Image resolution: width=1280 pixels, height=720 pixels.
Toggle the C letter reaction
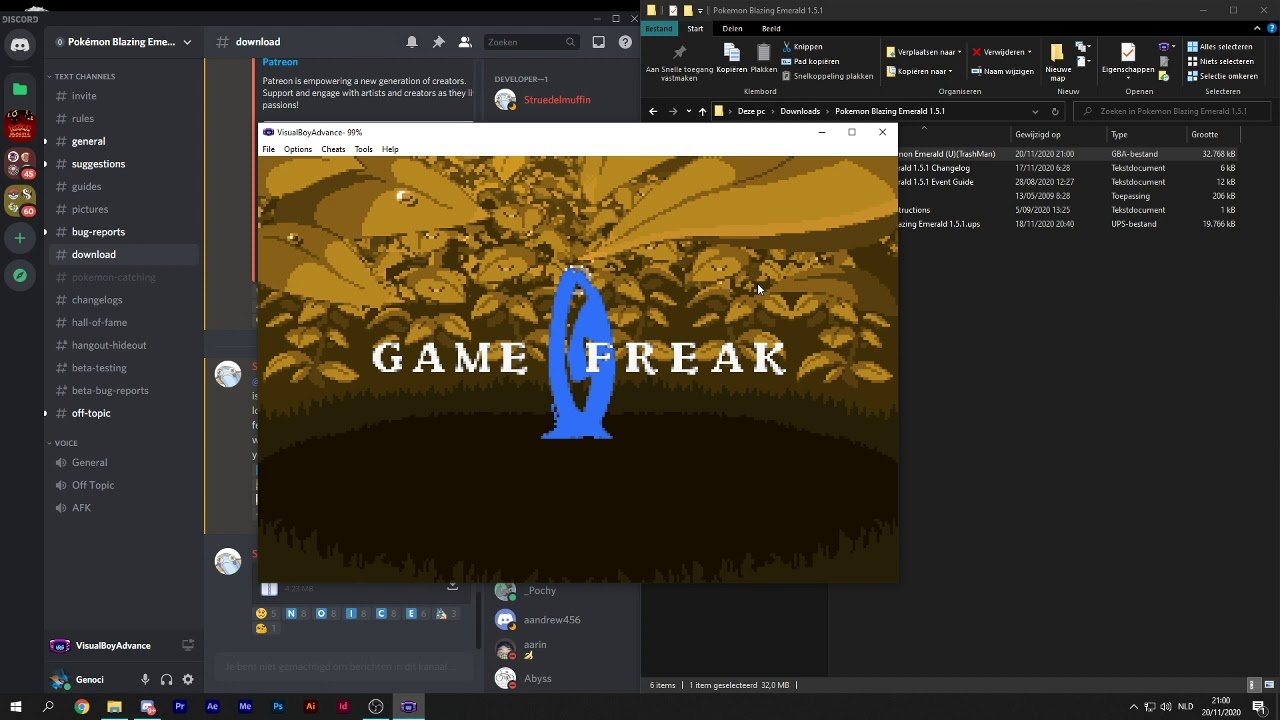tap(386, 613)
